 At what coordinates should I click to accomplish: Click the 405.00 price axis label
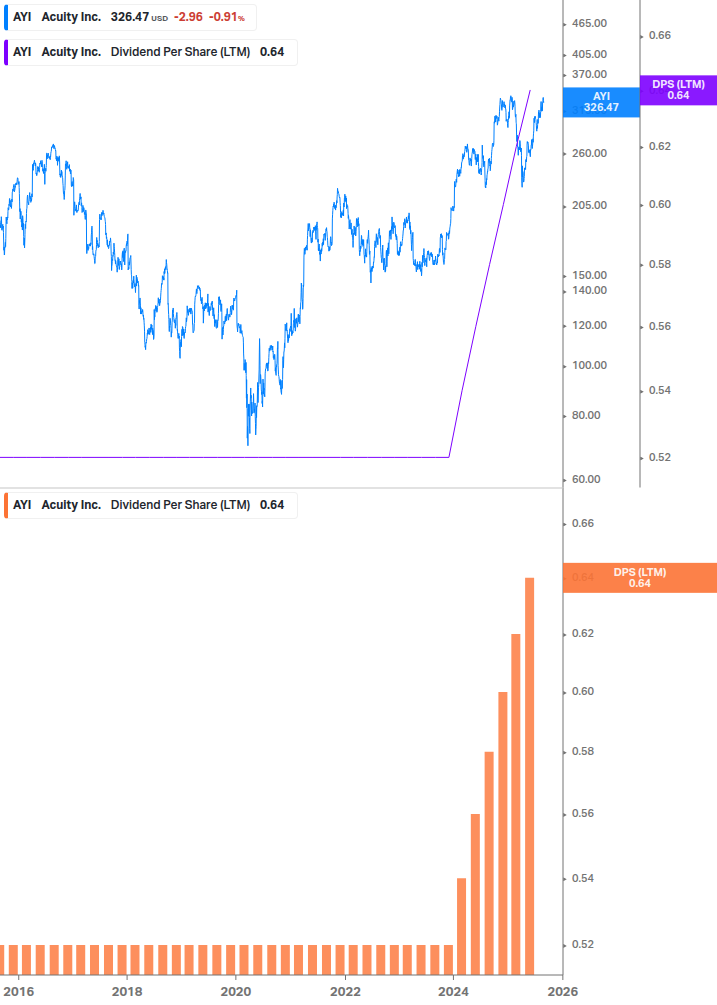589,54
